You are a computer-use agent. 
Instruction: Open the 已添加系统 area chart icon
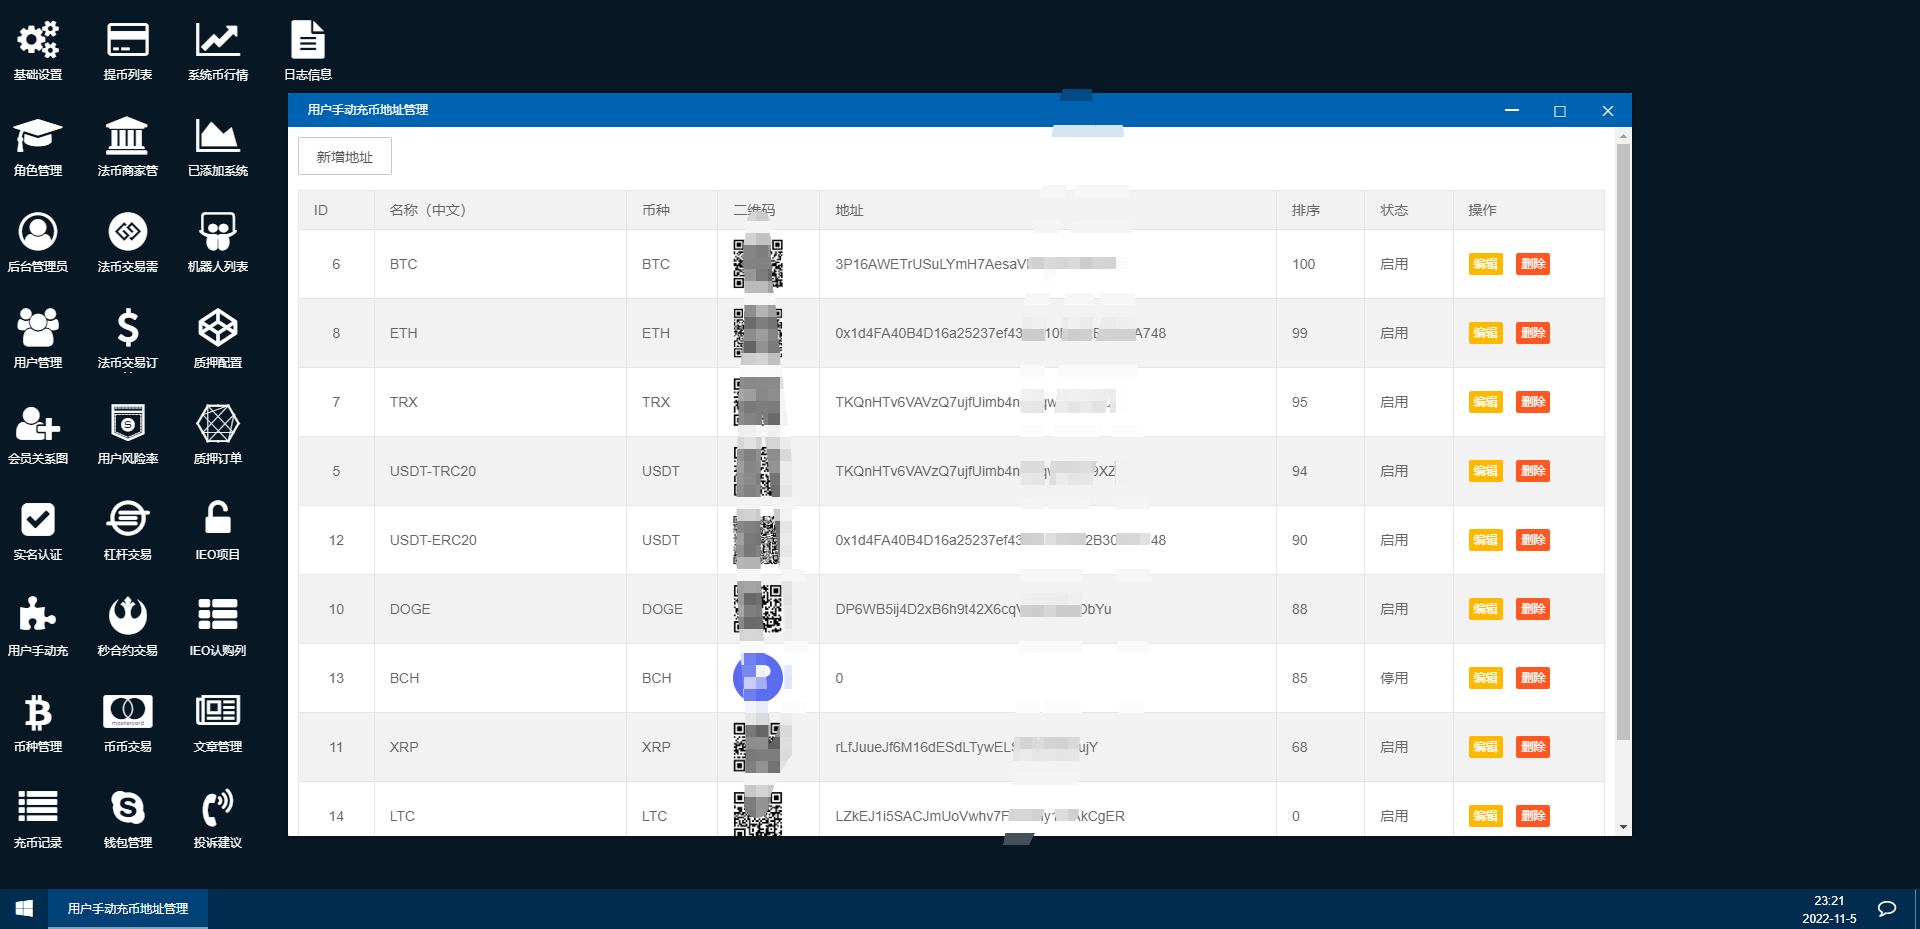pyautogui.click(x=218, y=136)
